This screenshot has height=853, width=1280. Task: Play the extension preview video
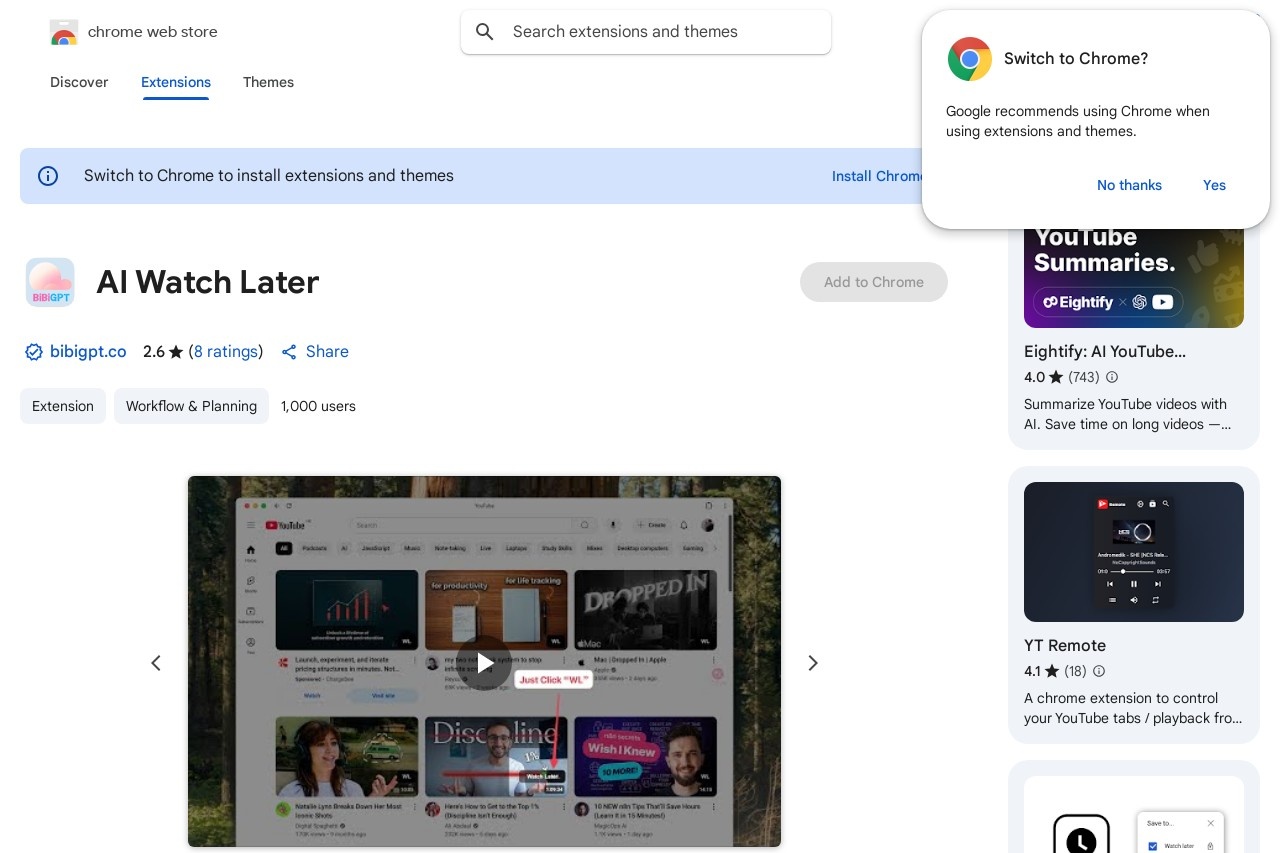(x=485, y=662)
